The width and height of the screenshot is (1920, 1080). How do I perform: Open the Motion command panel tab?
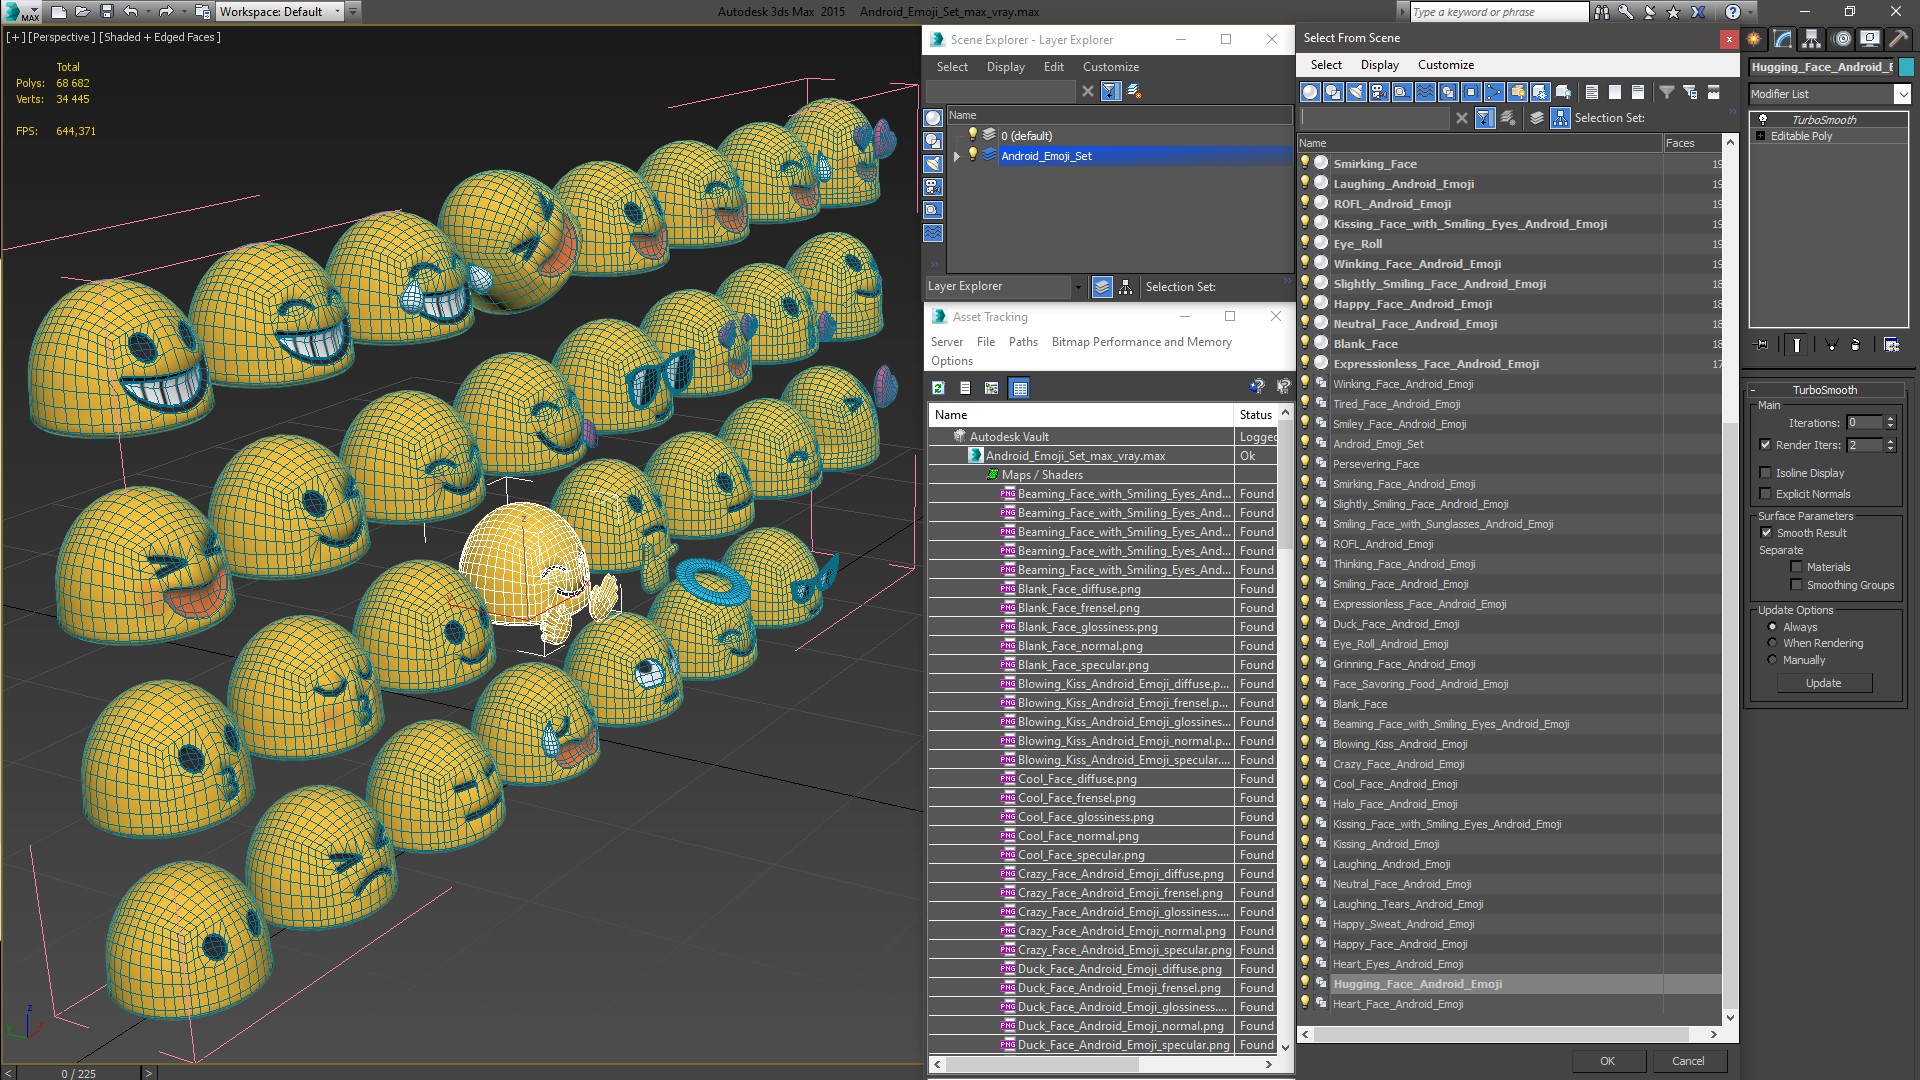coord(1841,39)
